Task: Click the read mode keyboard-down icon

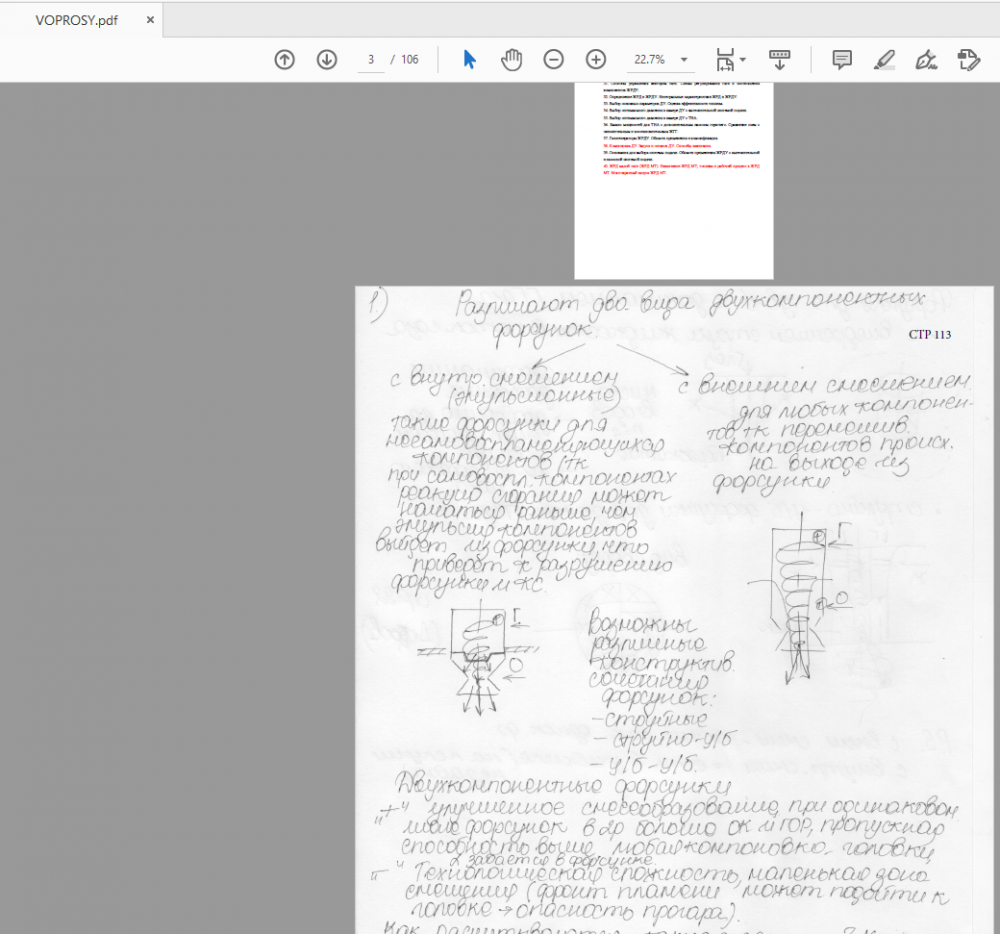Action: 779,60
